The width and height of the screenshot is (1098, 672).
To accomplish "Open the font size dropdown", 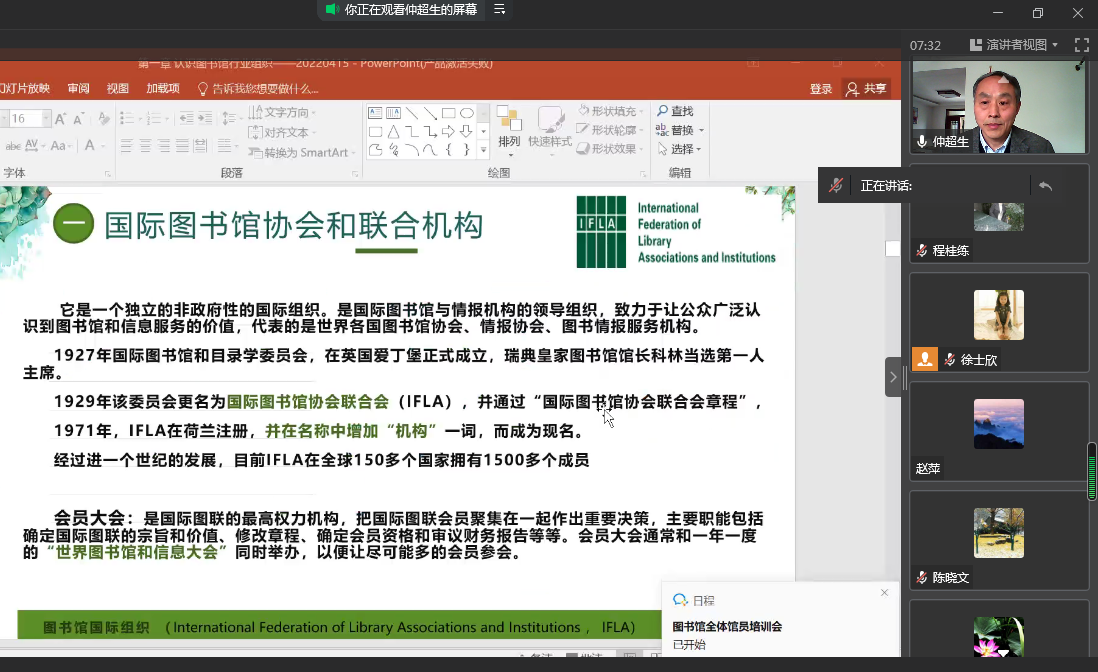I will click(x=46, y=119).
